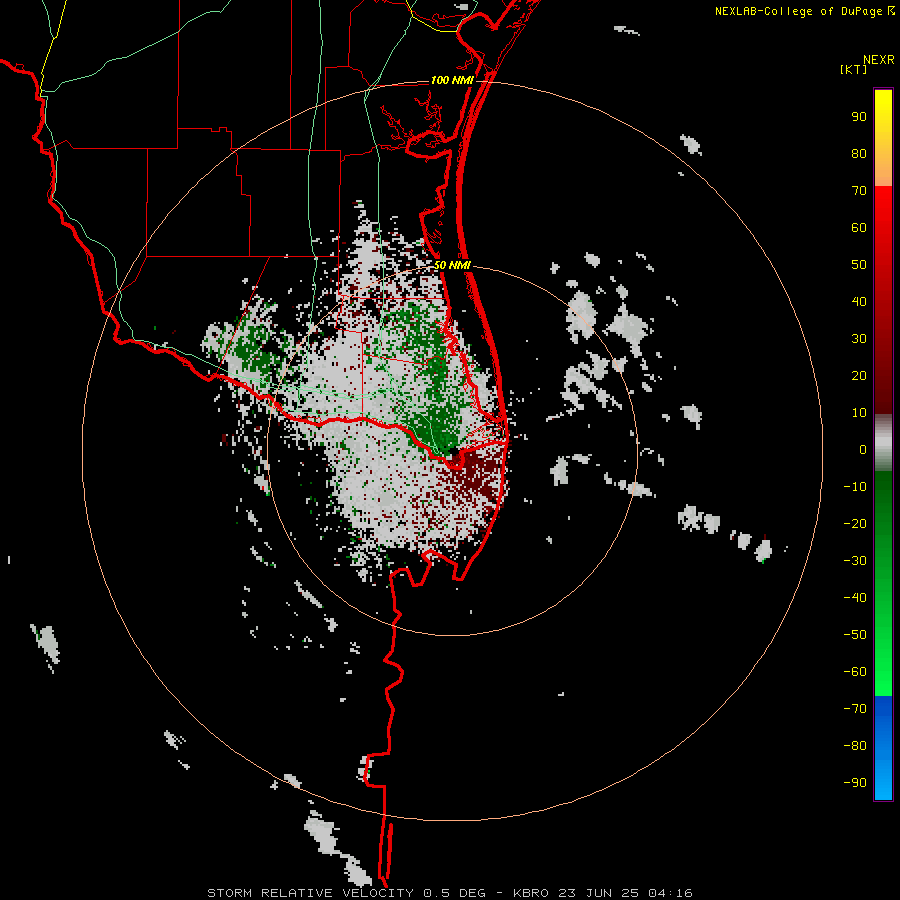The image size is (900, 900).
Task: Click the 40 tick label on scale
Action: coord(859,302)
